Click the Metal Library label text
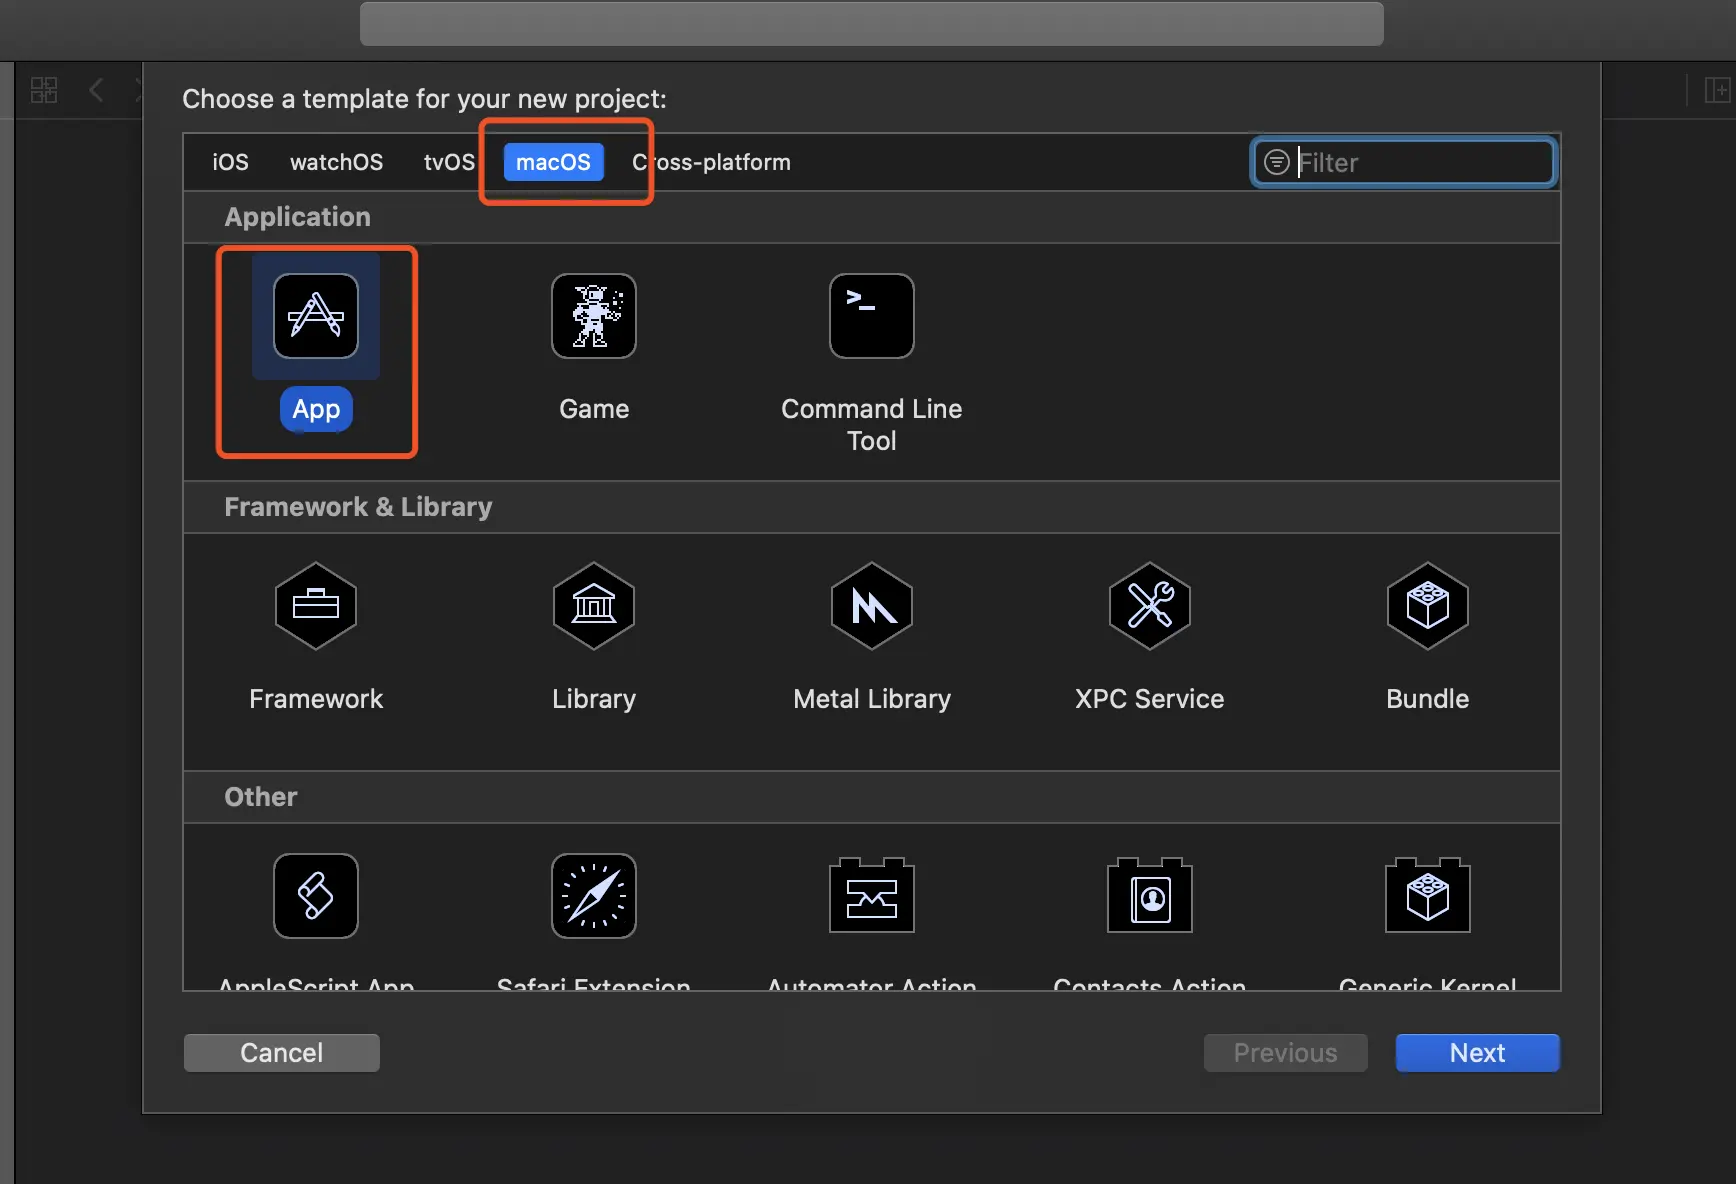 click(872, 699)
